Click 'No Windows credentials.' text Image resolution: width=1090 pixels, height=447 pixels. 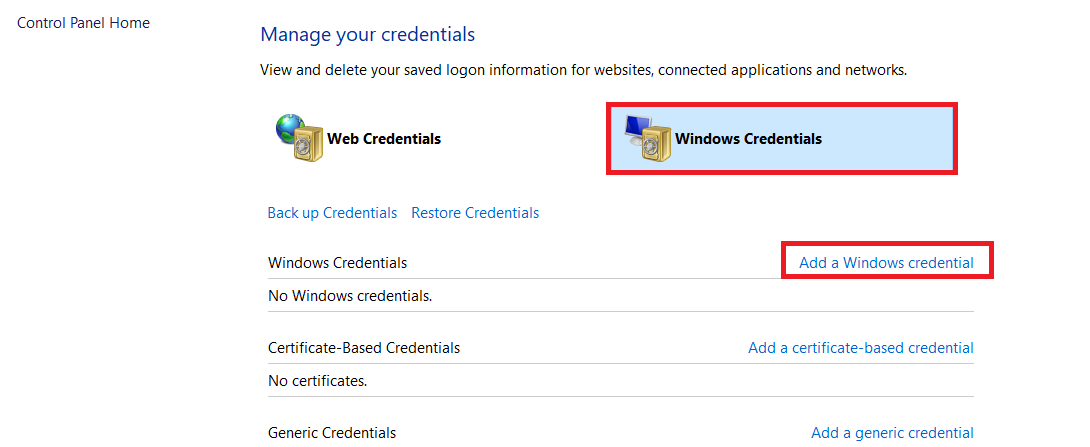pos(350,296)
